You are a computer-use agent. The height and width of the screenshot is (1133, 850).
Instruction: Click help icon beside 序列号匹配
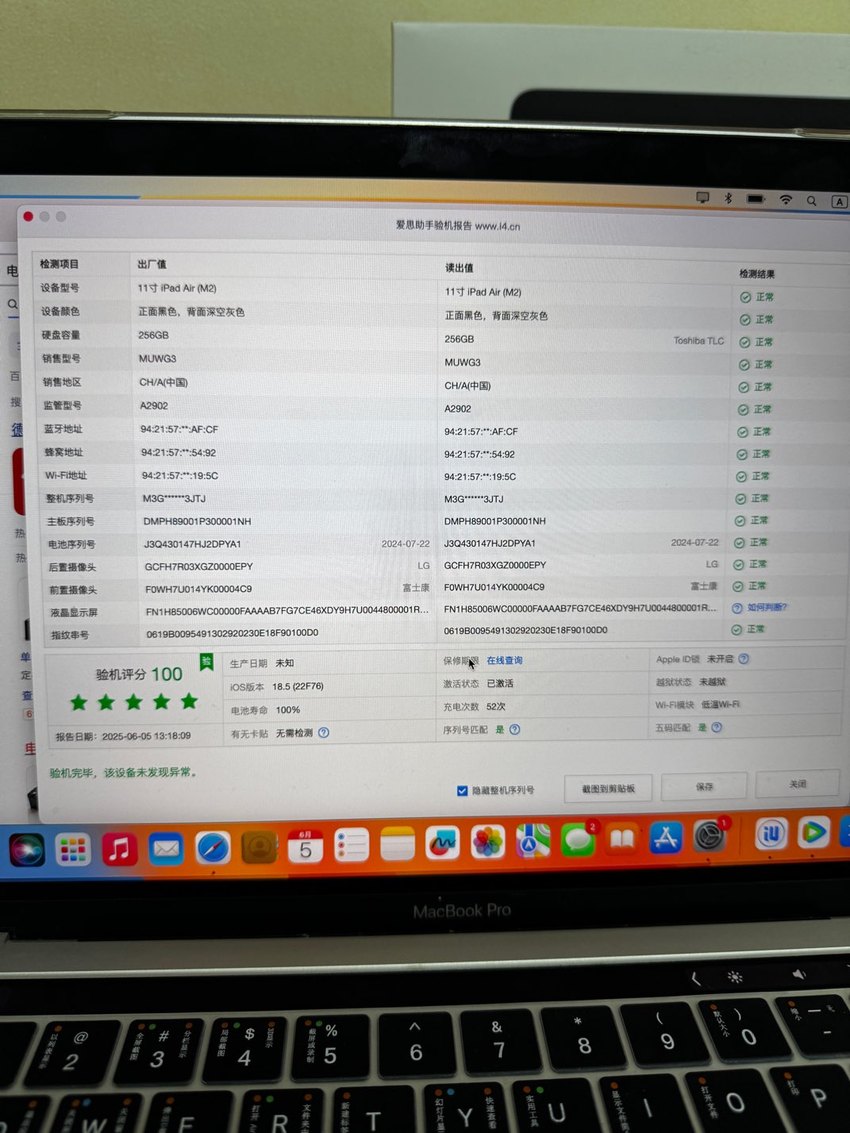[515, 730]
